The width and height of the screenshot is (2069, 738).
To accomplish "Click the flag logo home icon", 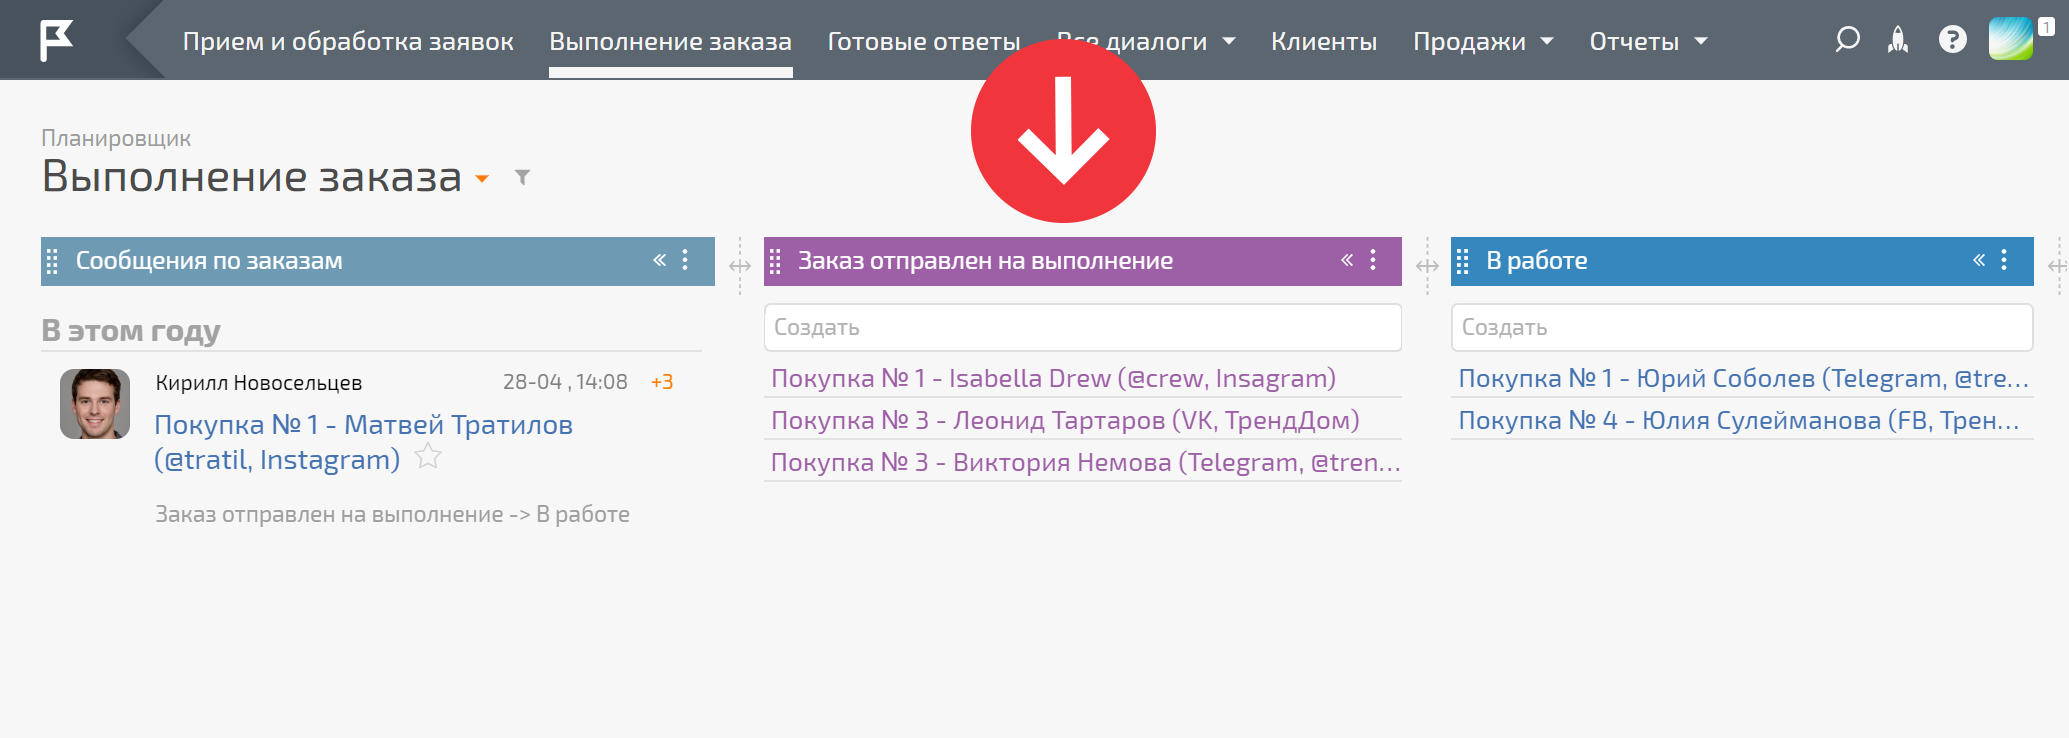I will pos(56,40).
